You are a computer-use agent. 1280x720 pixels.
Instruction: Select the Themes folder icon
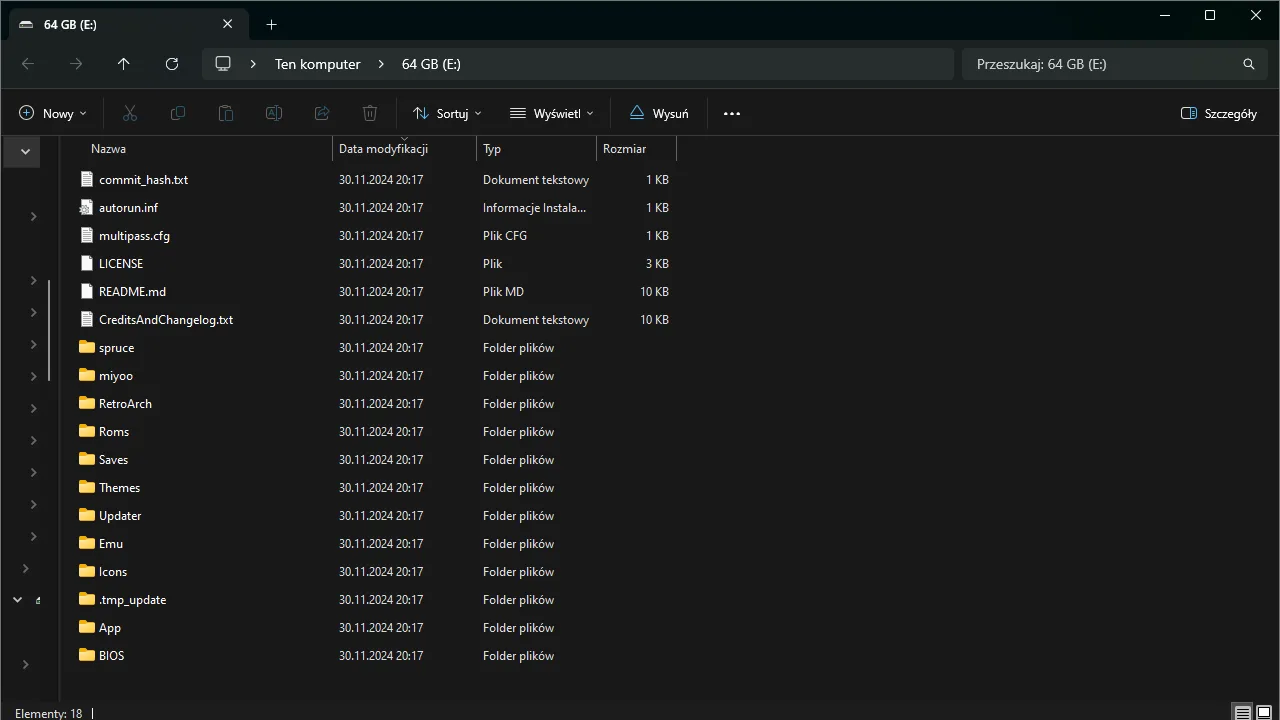click(x=87, y=488)
